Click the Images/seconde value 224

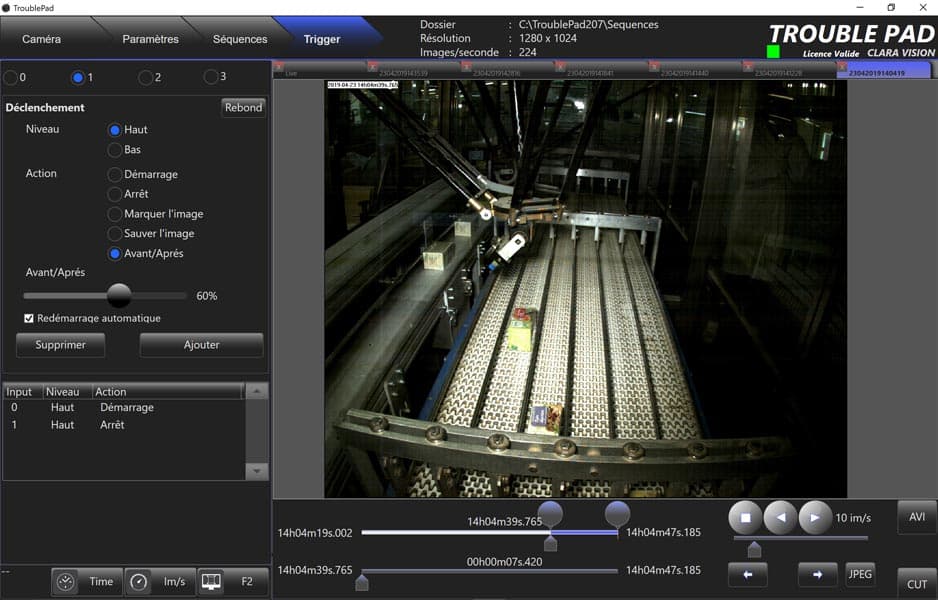[x=527, y=52]
